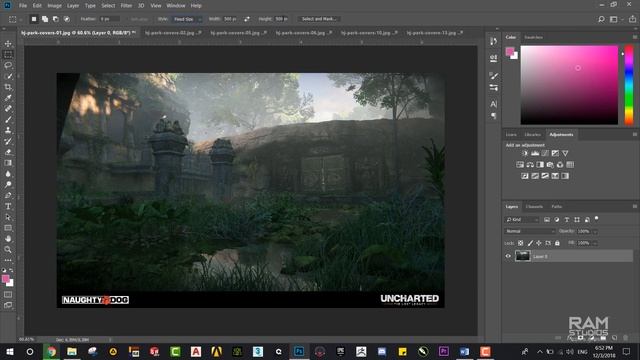
Task: Select the Path Selection tool
Action: pos(8,217)
